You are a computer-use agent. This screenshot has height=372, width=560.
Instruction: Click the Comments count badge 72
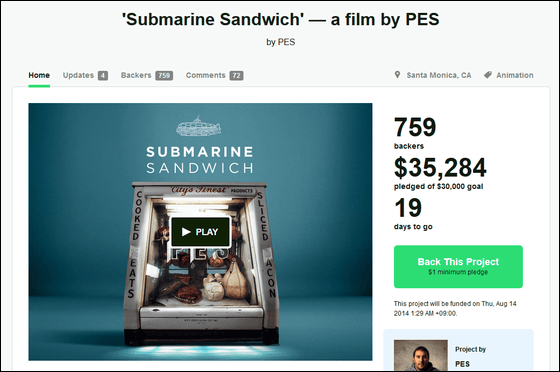click(x=236, y=76)
